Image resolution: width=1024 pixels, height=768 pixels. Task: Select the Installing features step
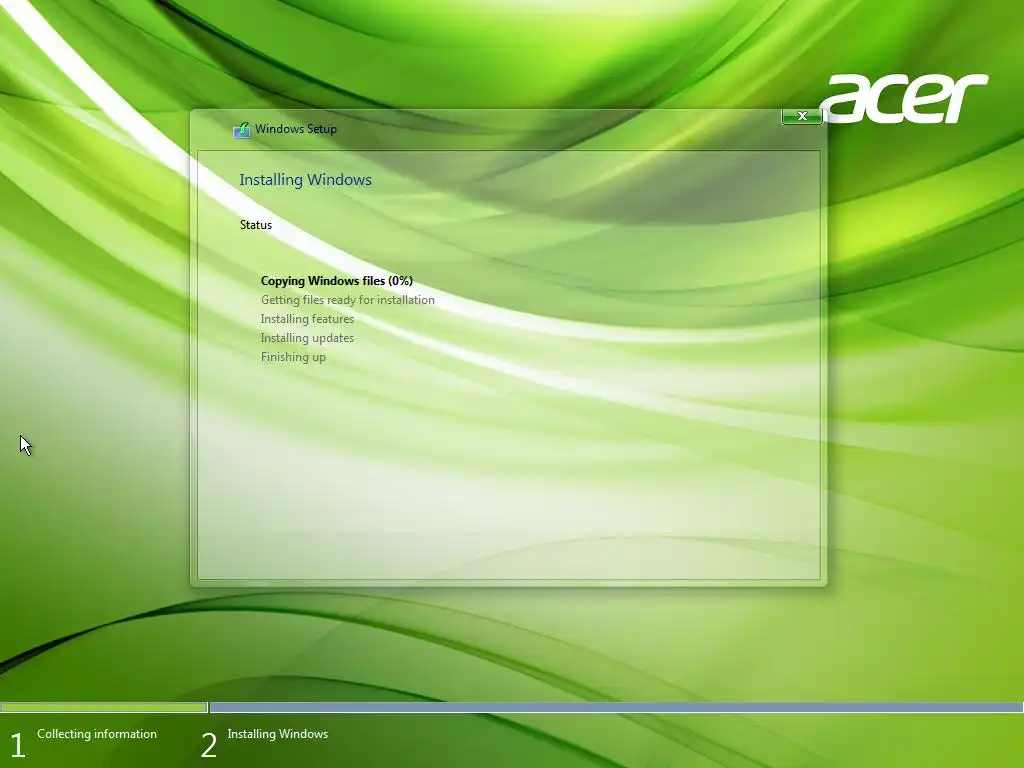point(307,319)
